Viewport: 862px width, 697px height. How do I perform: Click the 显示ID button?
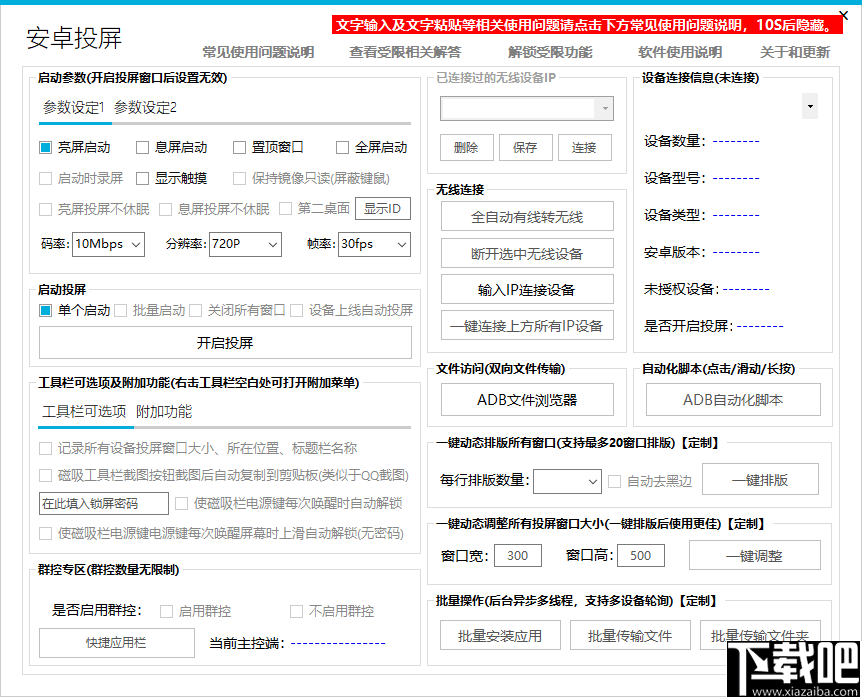[x=383, y=208]
